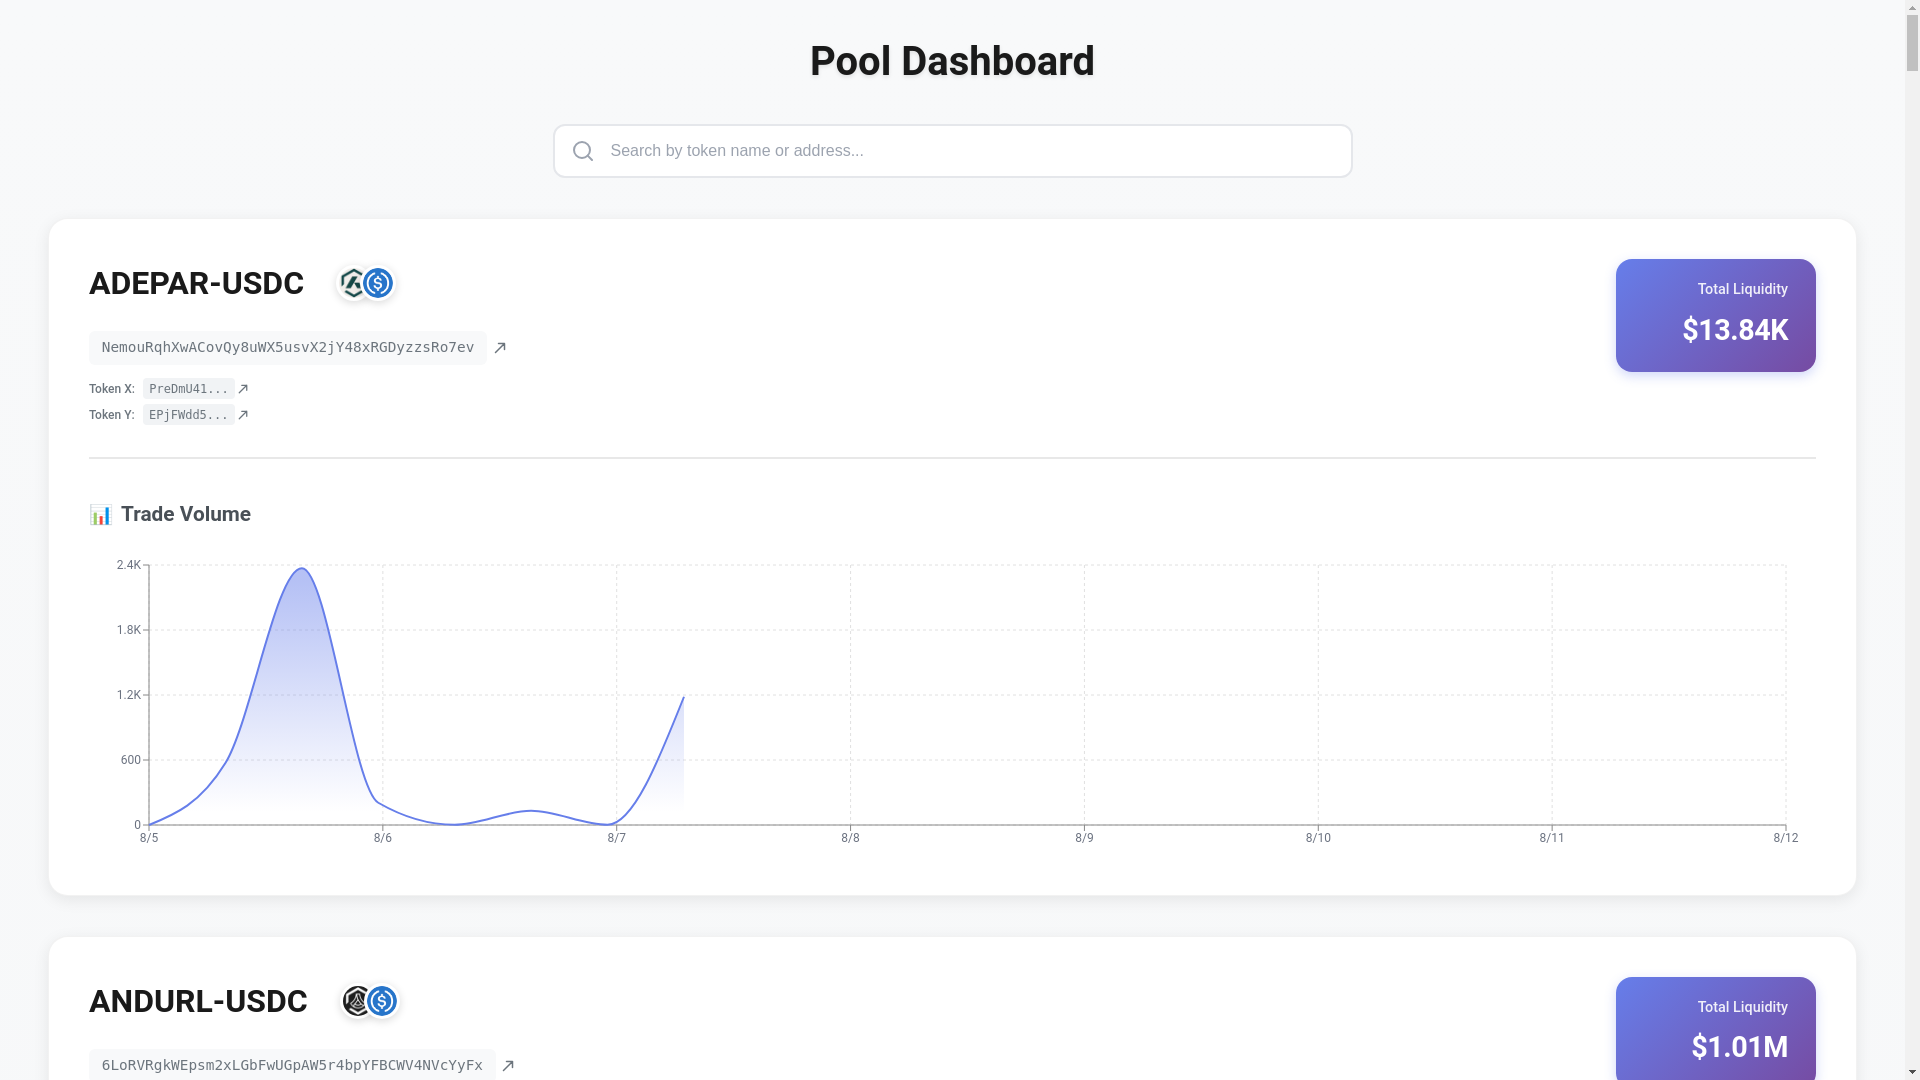
Task: Click the PreDmU41... Token X address
Action: (189, 389)
